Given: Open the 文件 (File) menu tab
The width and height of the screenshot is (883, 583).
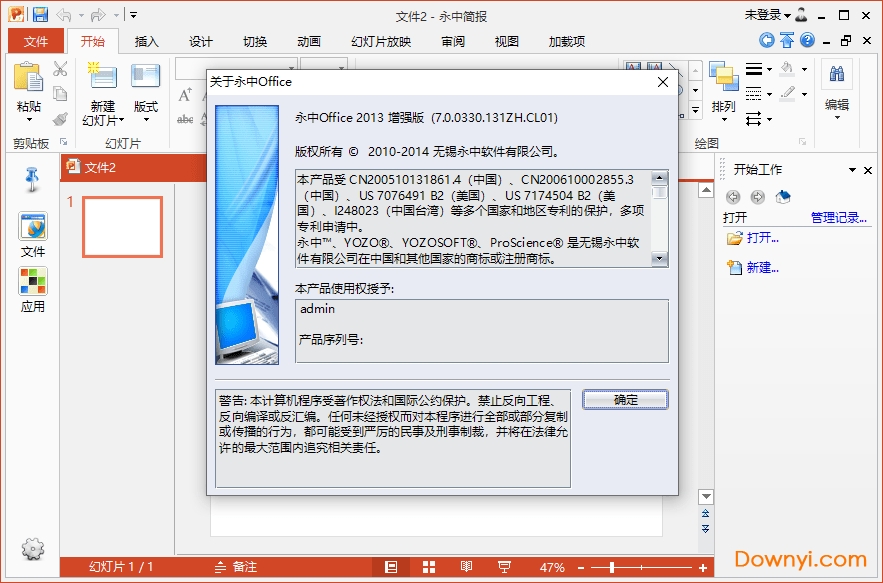Looking at the screenshot, I should (36, 41).
